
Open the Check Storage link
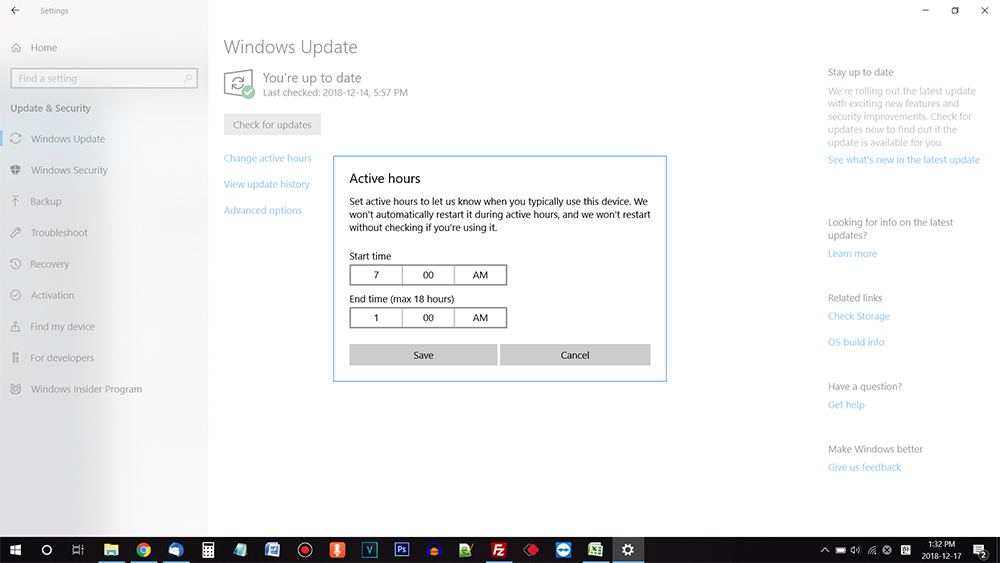point(858,316)
